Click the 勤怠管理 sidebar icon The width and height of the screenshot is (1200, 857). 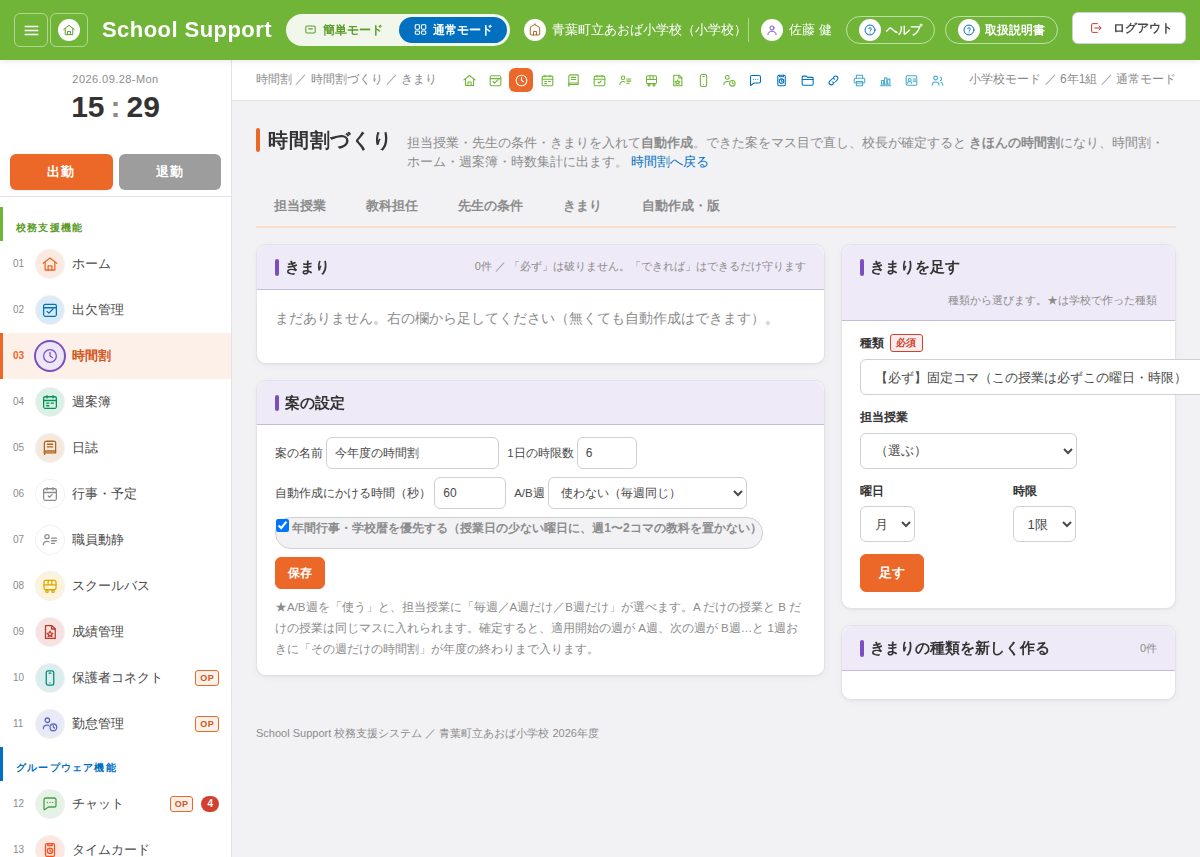pos(50,724)
